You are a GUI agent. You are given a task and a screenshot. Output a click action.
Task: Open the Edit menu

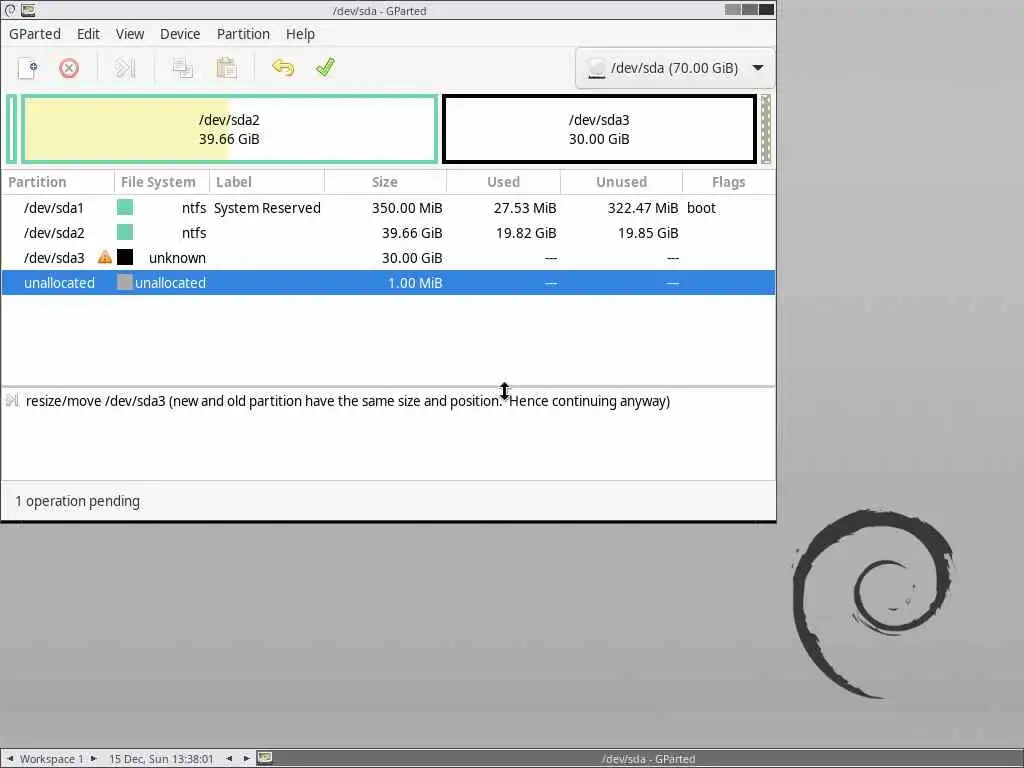pos(88,34)
